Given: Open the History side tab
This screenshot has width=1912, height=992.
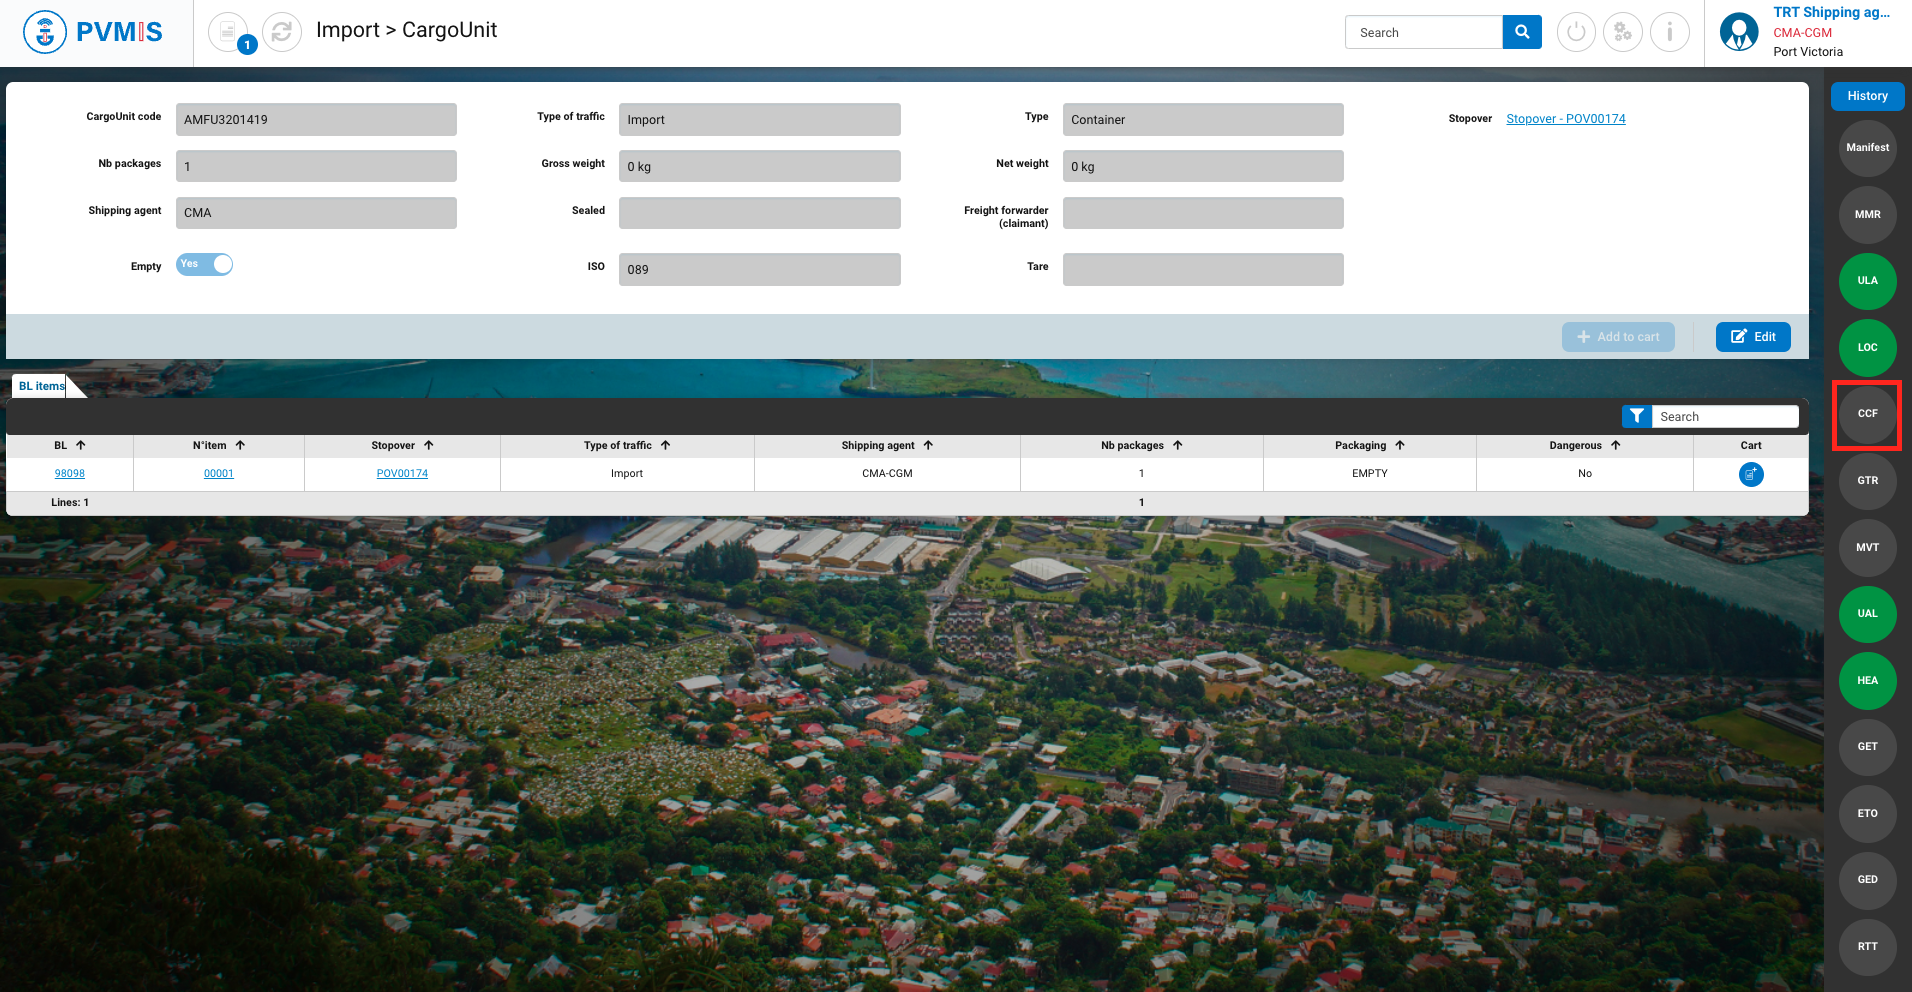Looking at the screenshot, I should click(x=1867, y=96).
